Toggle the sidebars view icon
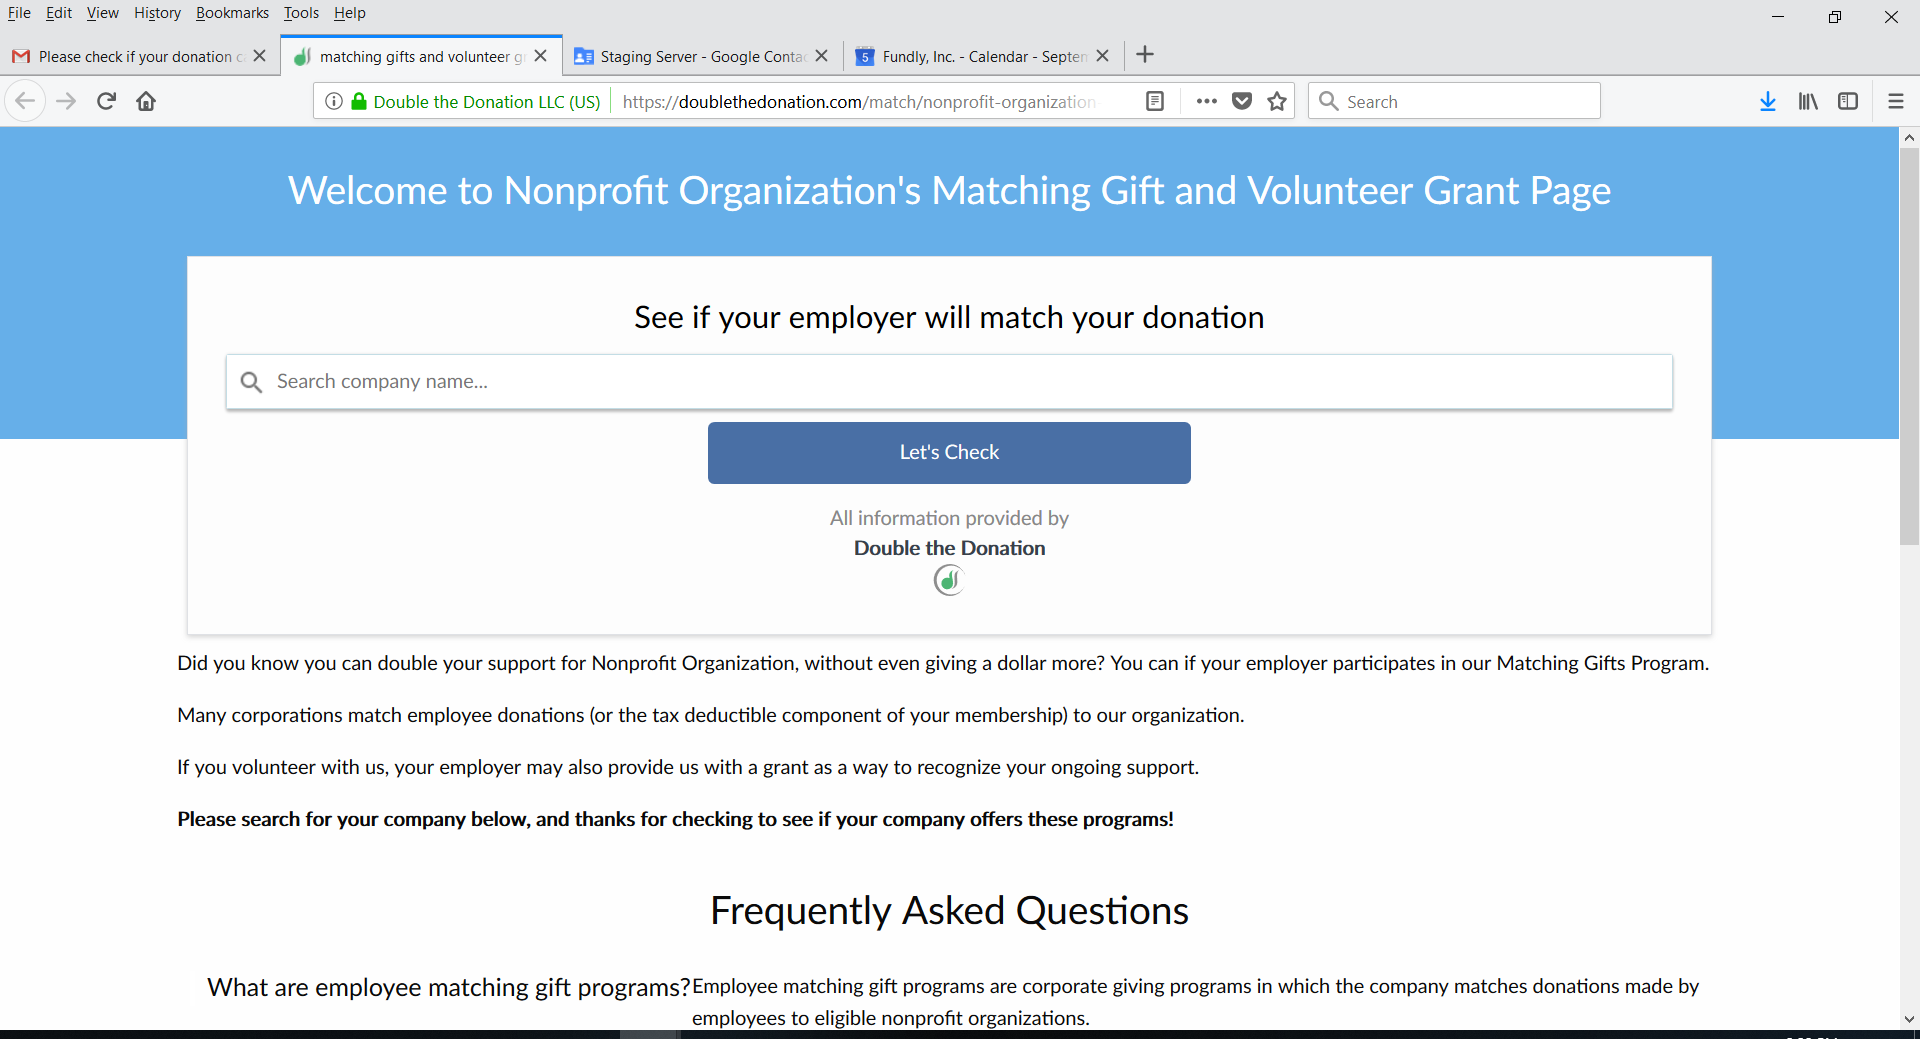Screen dimensions: 1920x1039 pos(1848,101)
